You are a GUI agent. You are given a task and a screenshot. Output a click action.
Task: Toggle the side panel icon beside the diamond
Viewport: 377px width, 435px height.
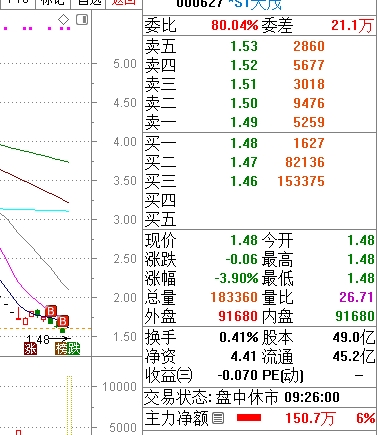(x=82, y=19)
